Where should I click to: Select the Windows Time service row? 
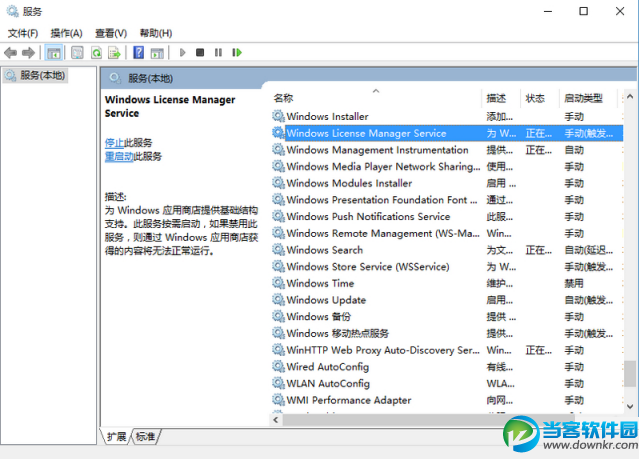click(x=447, y=283)
